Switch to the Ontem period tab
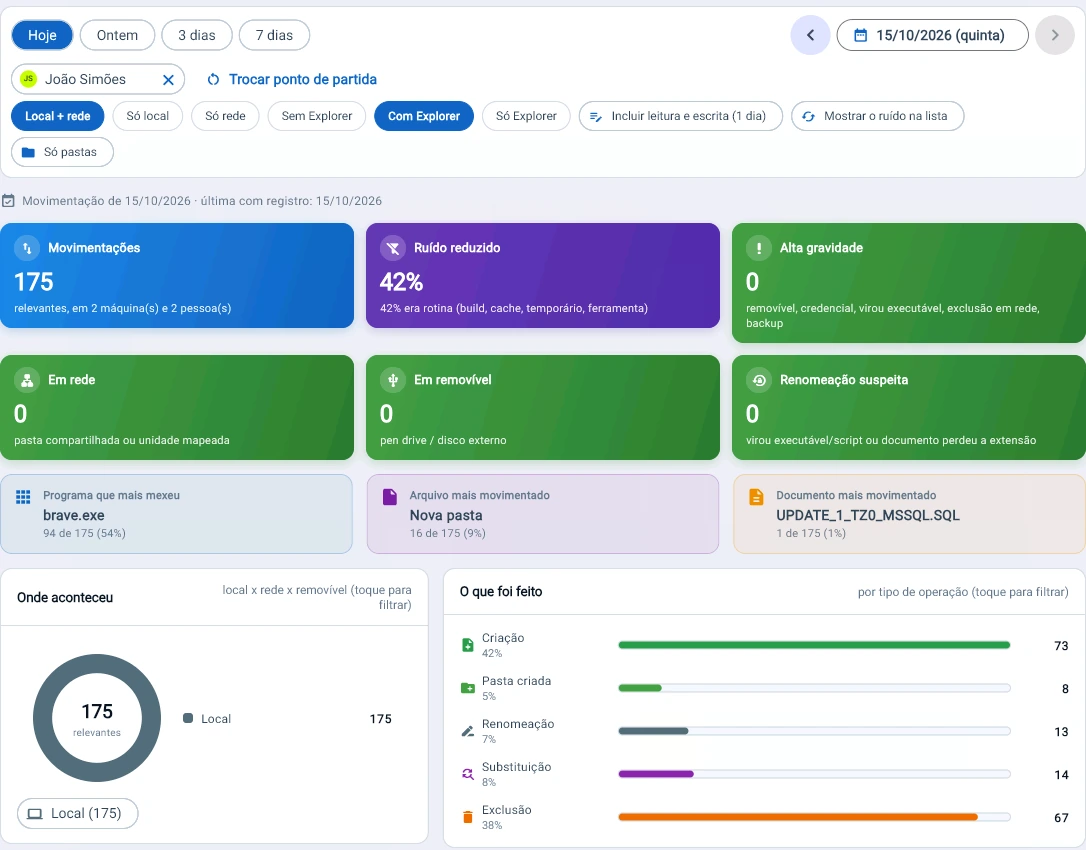 click(117, 35)
